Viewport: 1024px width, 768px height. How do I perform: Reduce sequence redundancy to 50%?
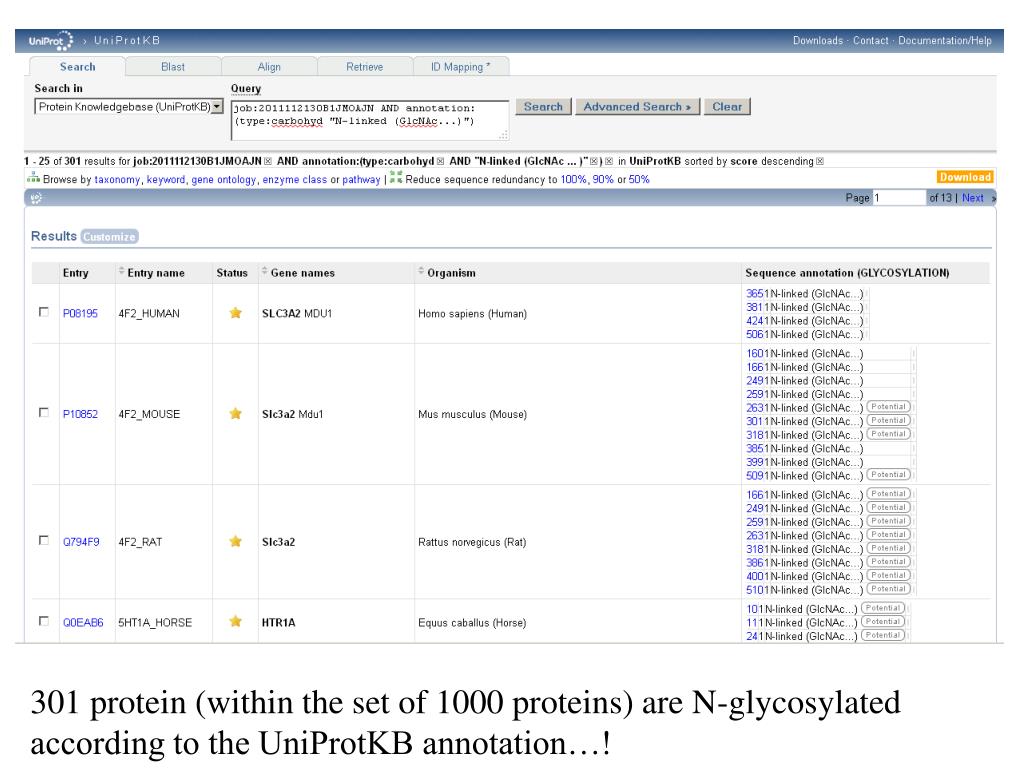639,180
